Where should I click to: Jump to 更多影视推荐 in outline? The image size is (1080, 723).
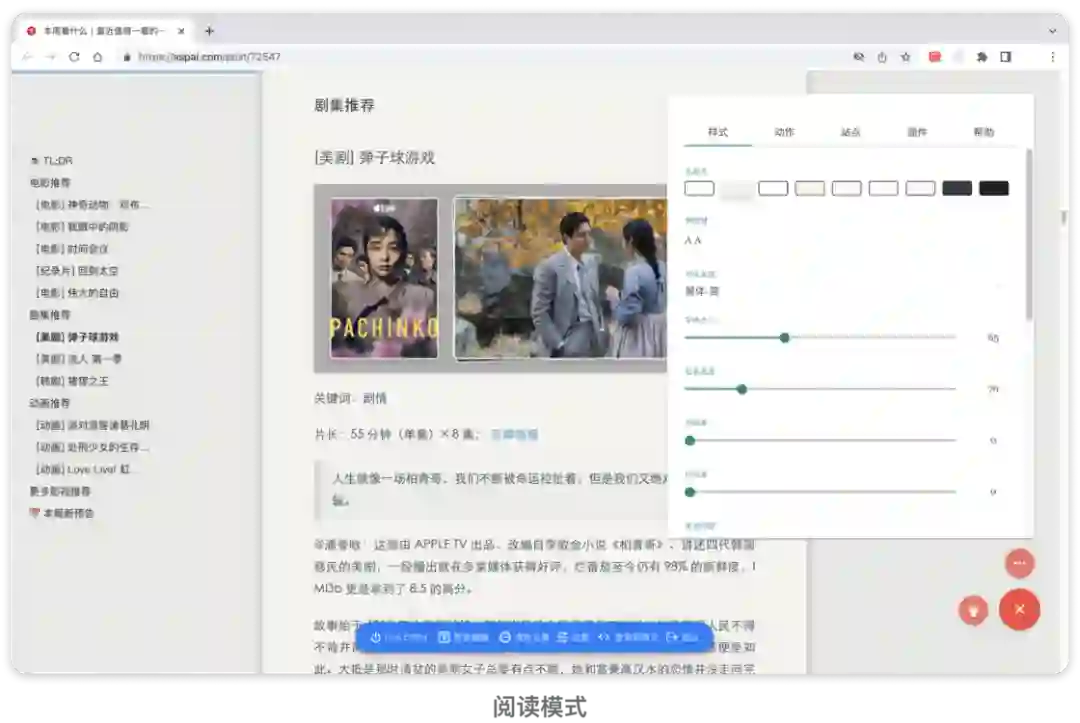coord(60,491)
